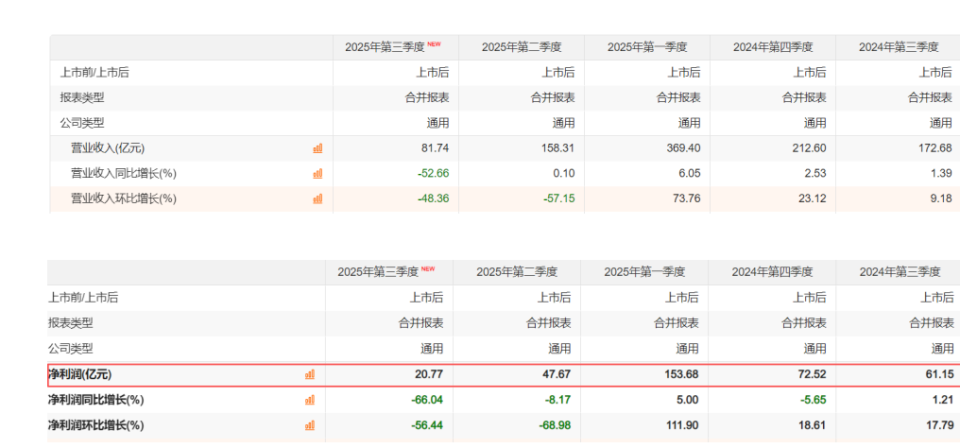Screen dimensions: 960x448
Task: Click the 报表类型 label in the revenue table
Action: 82,97
